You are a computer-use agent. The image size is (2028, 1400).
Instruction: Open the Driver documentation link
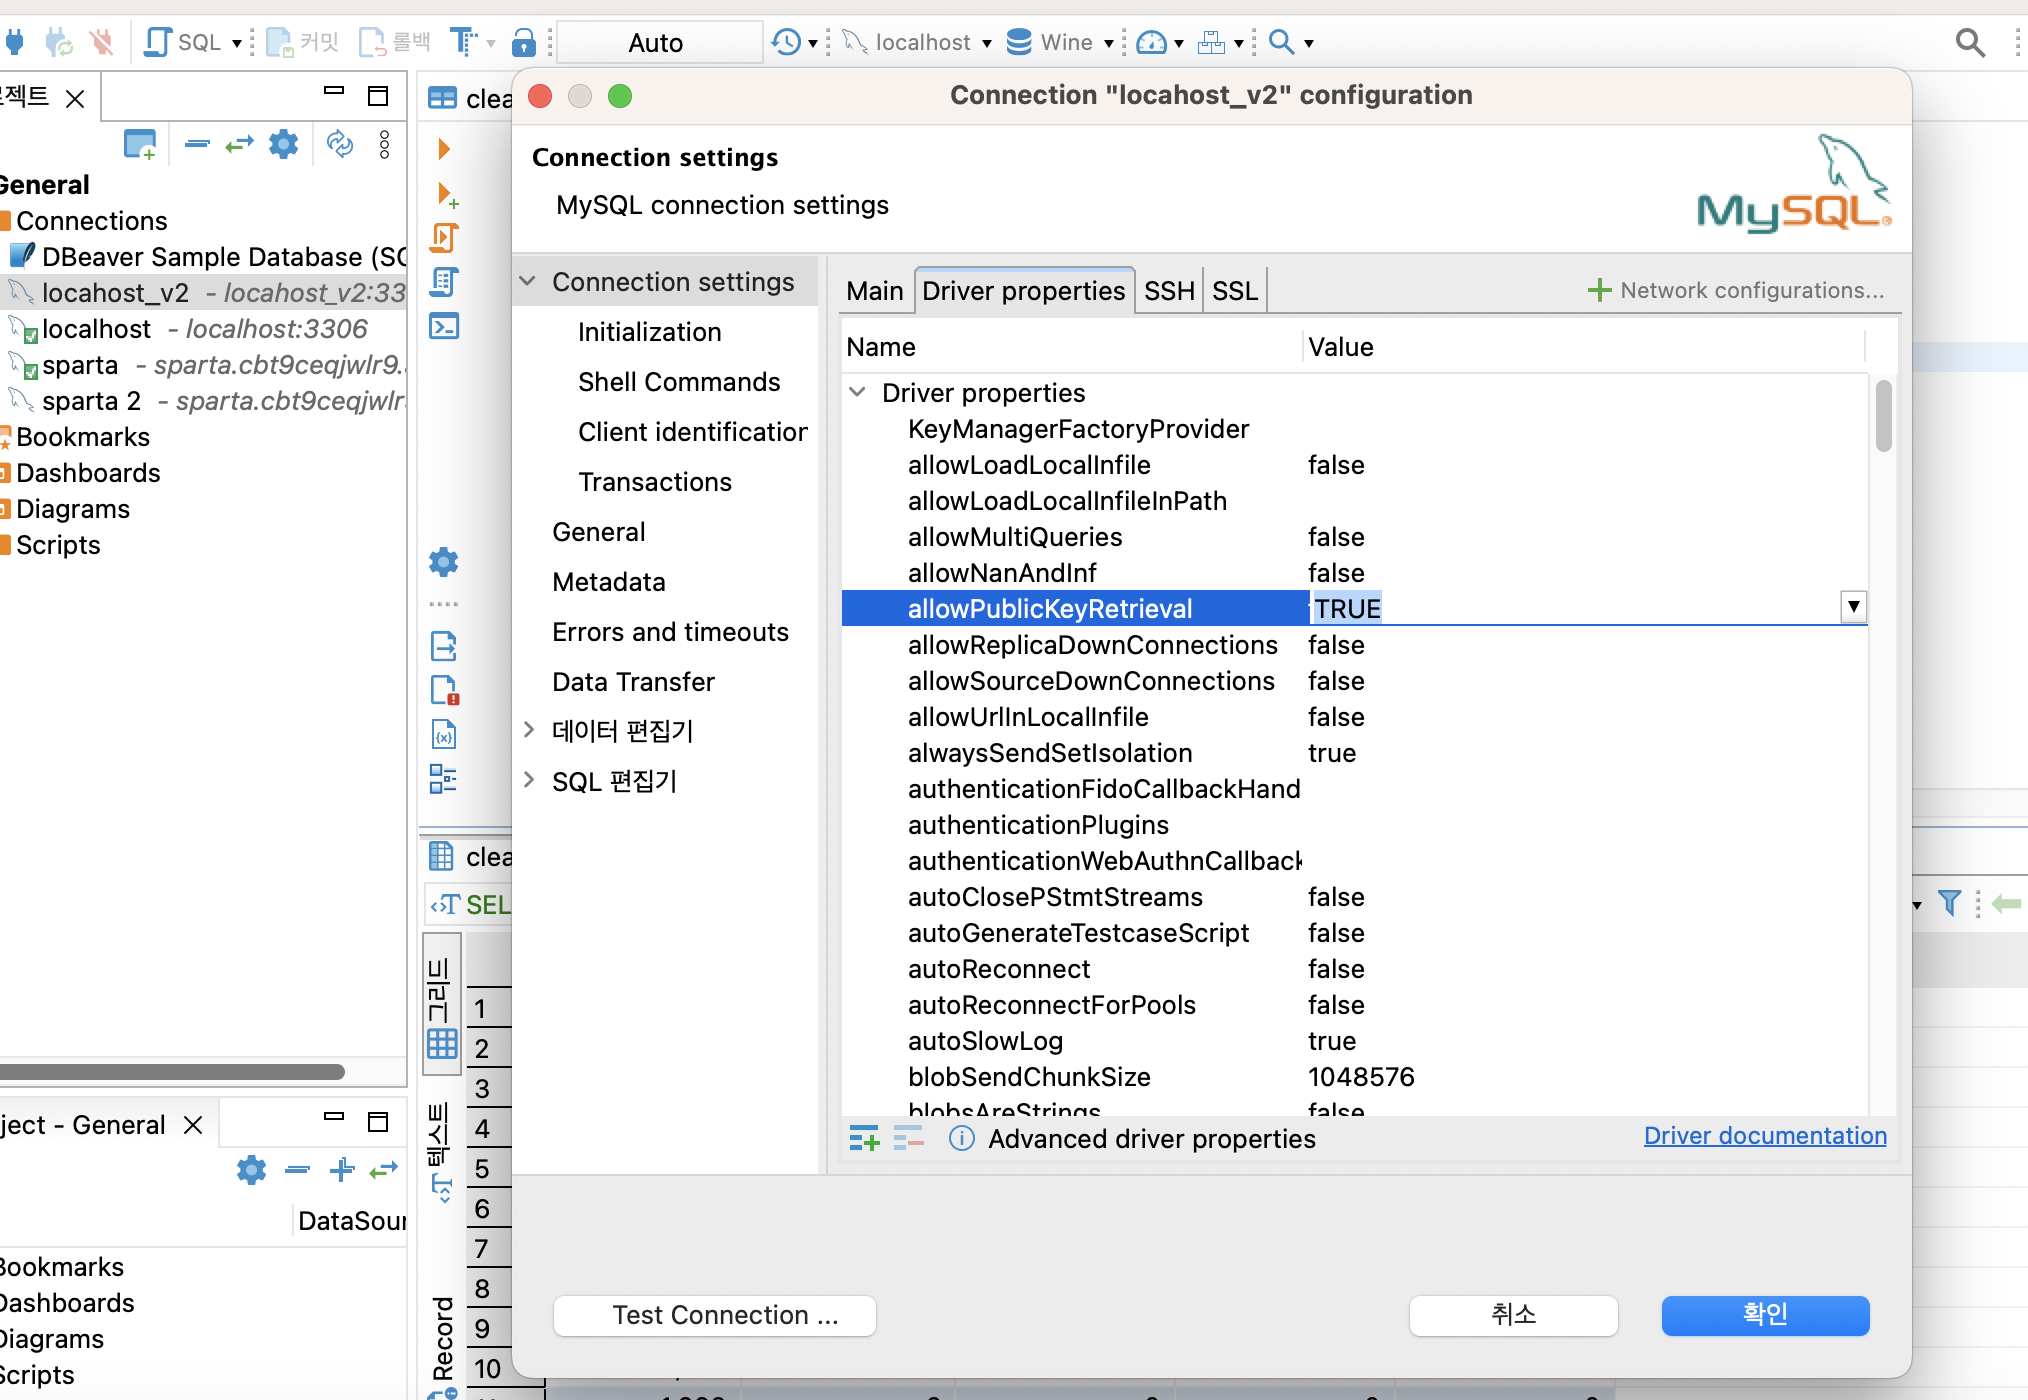1764,1136
